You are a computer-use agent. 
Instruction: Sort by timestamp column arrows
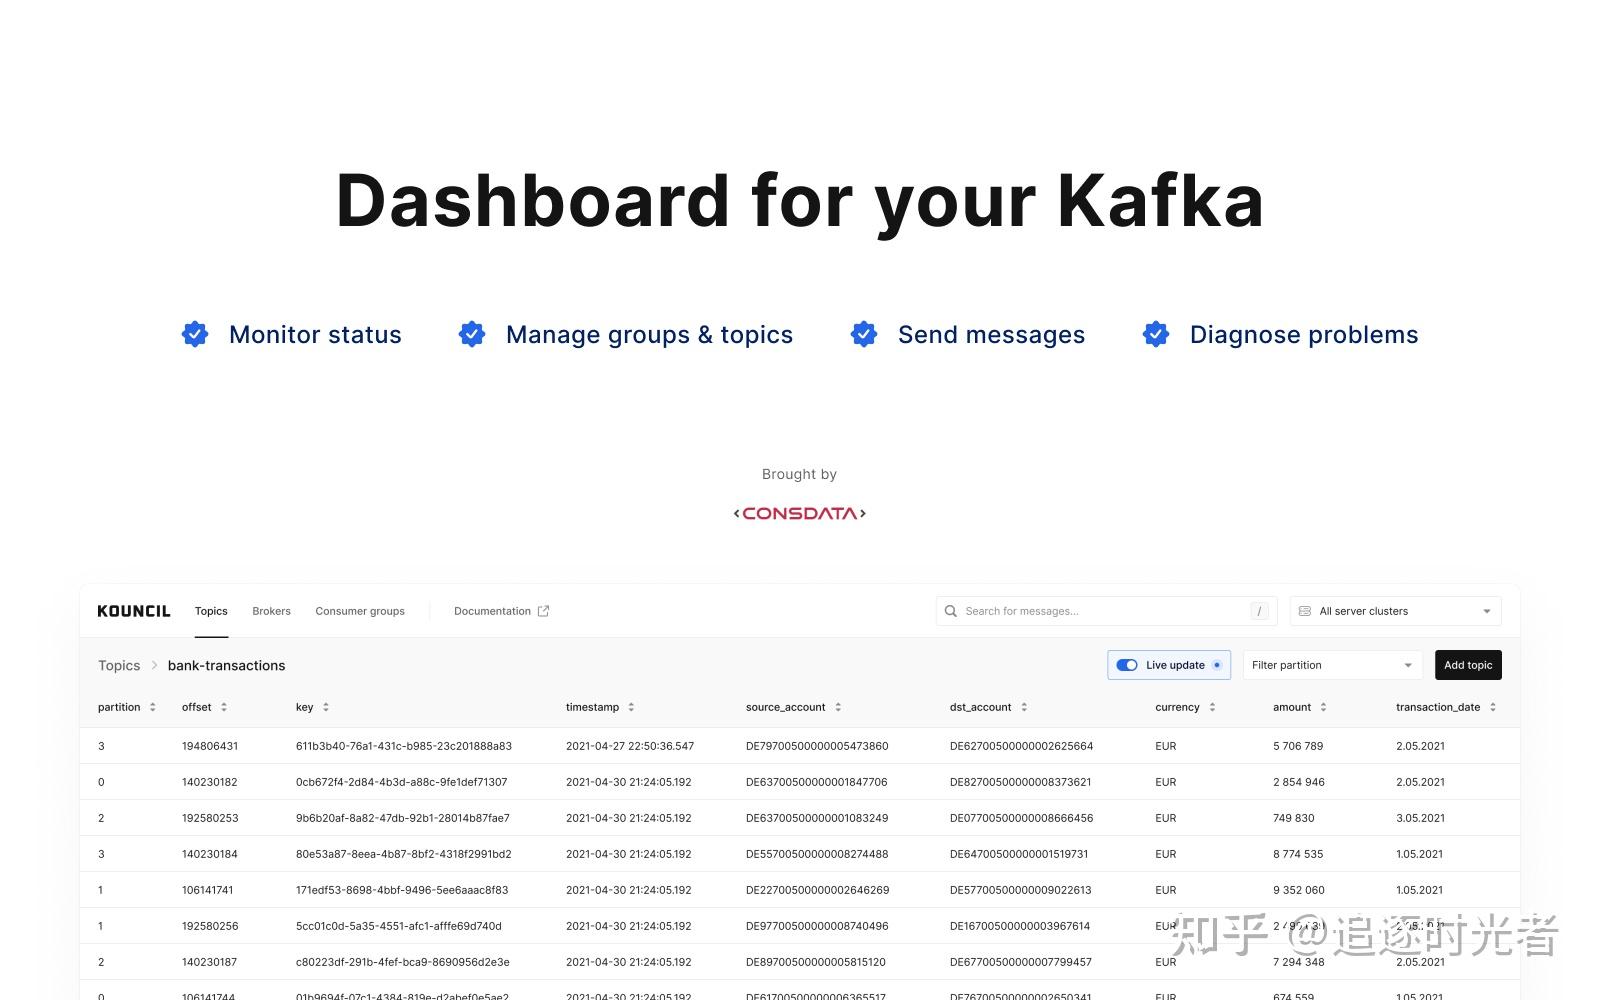tap(631, 707)
